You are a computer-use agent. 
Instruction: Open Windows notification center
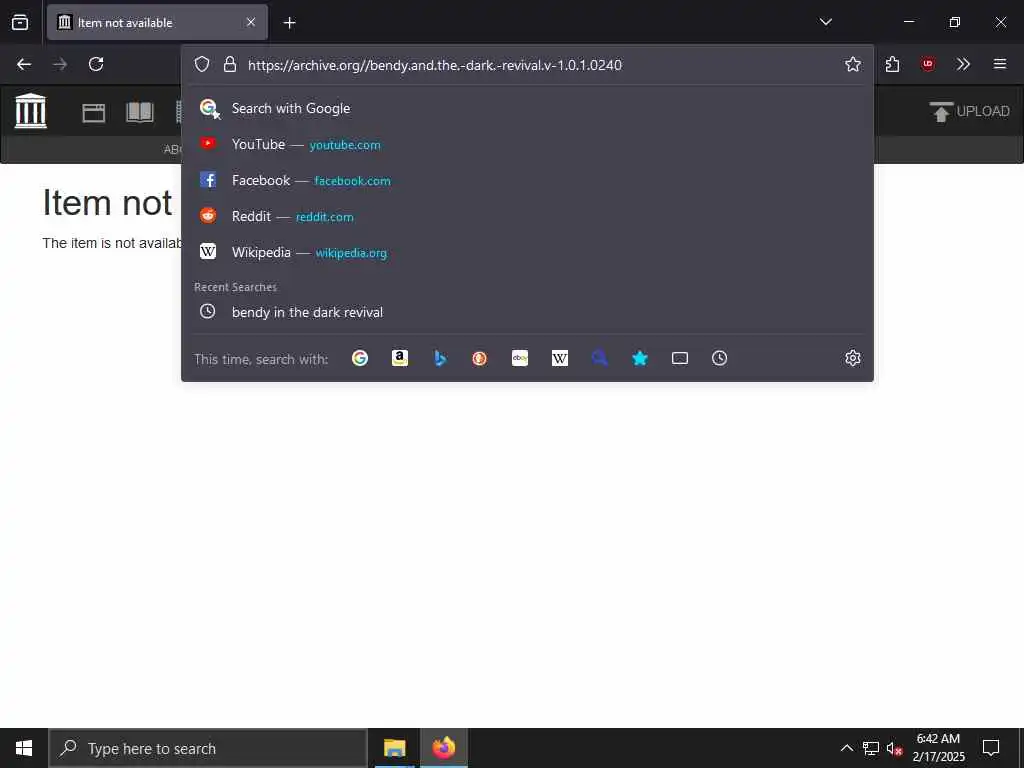pyautogui.click(x=991, y=748)
